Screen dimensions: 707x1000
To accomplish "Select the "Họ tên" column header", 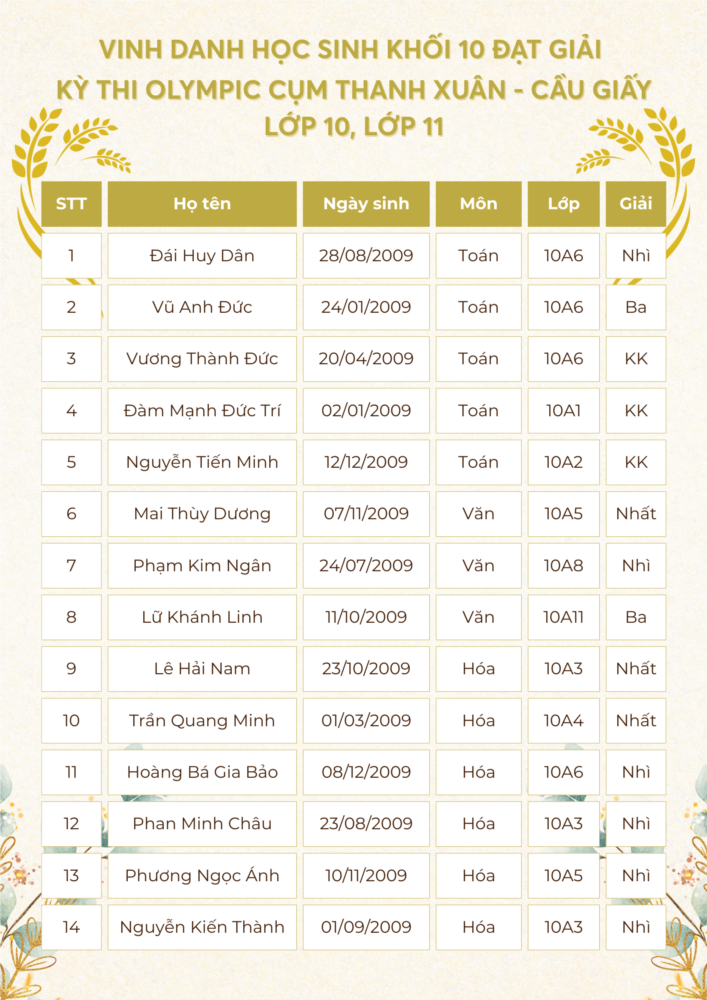I will (202, 204).
